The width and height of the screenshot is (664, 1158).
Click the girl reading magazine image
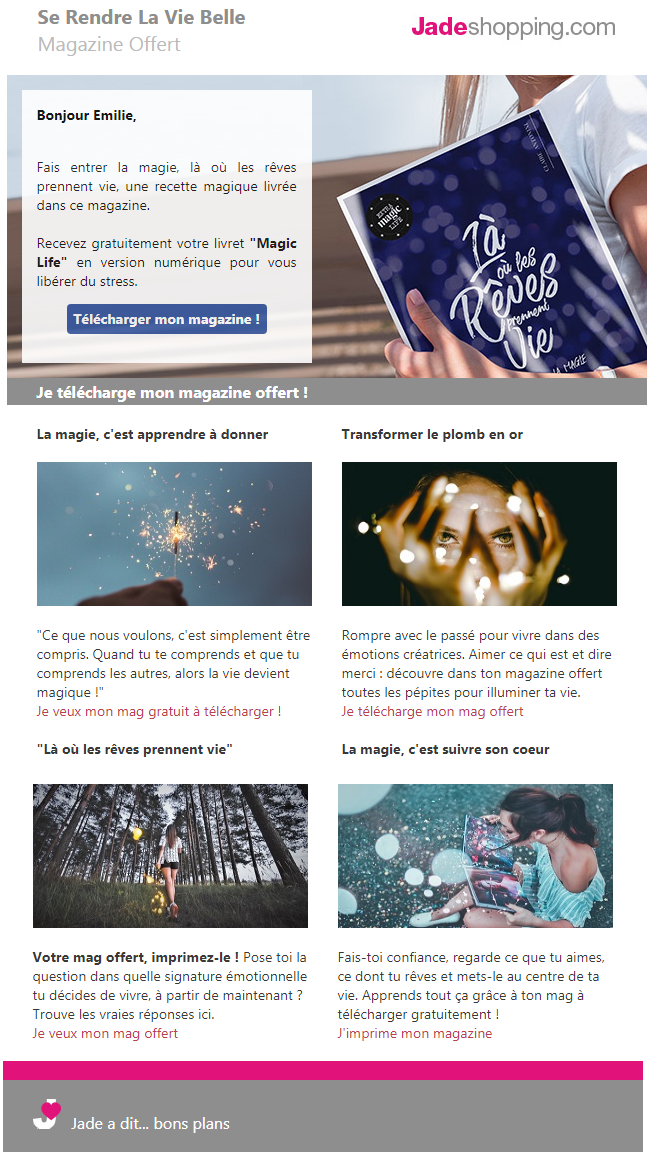476,856
